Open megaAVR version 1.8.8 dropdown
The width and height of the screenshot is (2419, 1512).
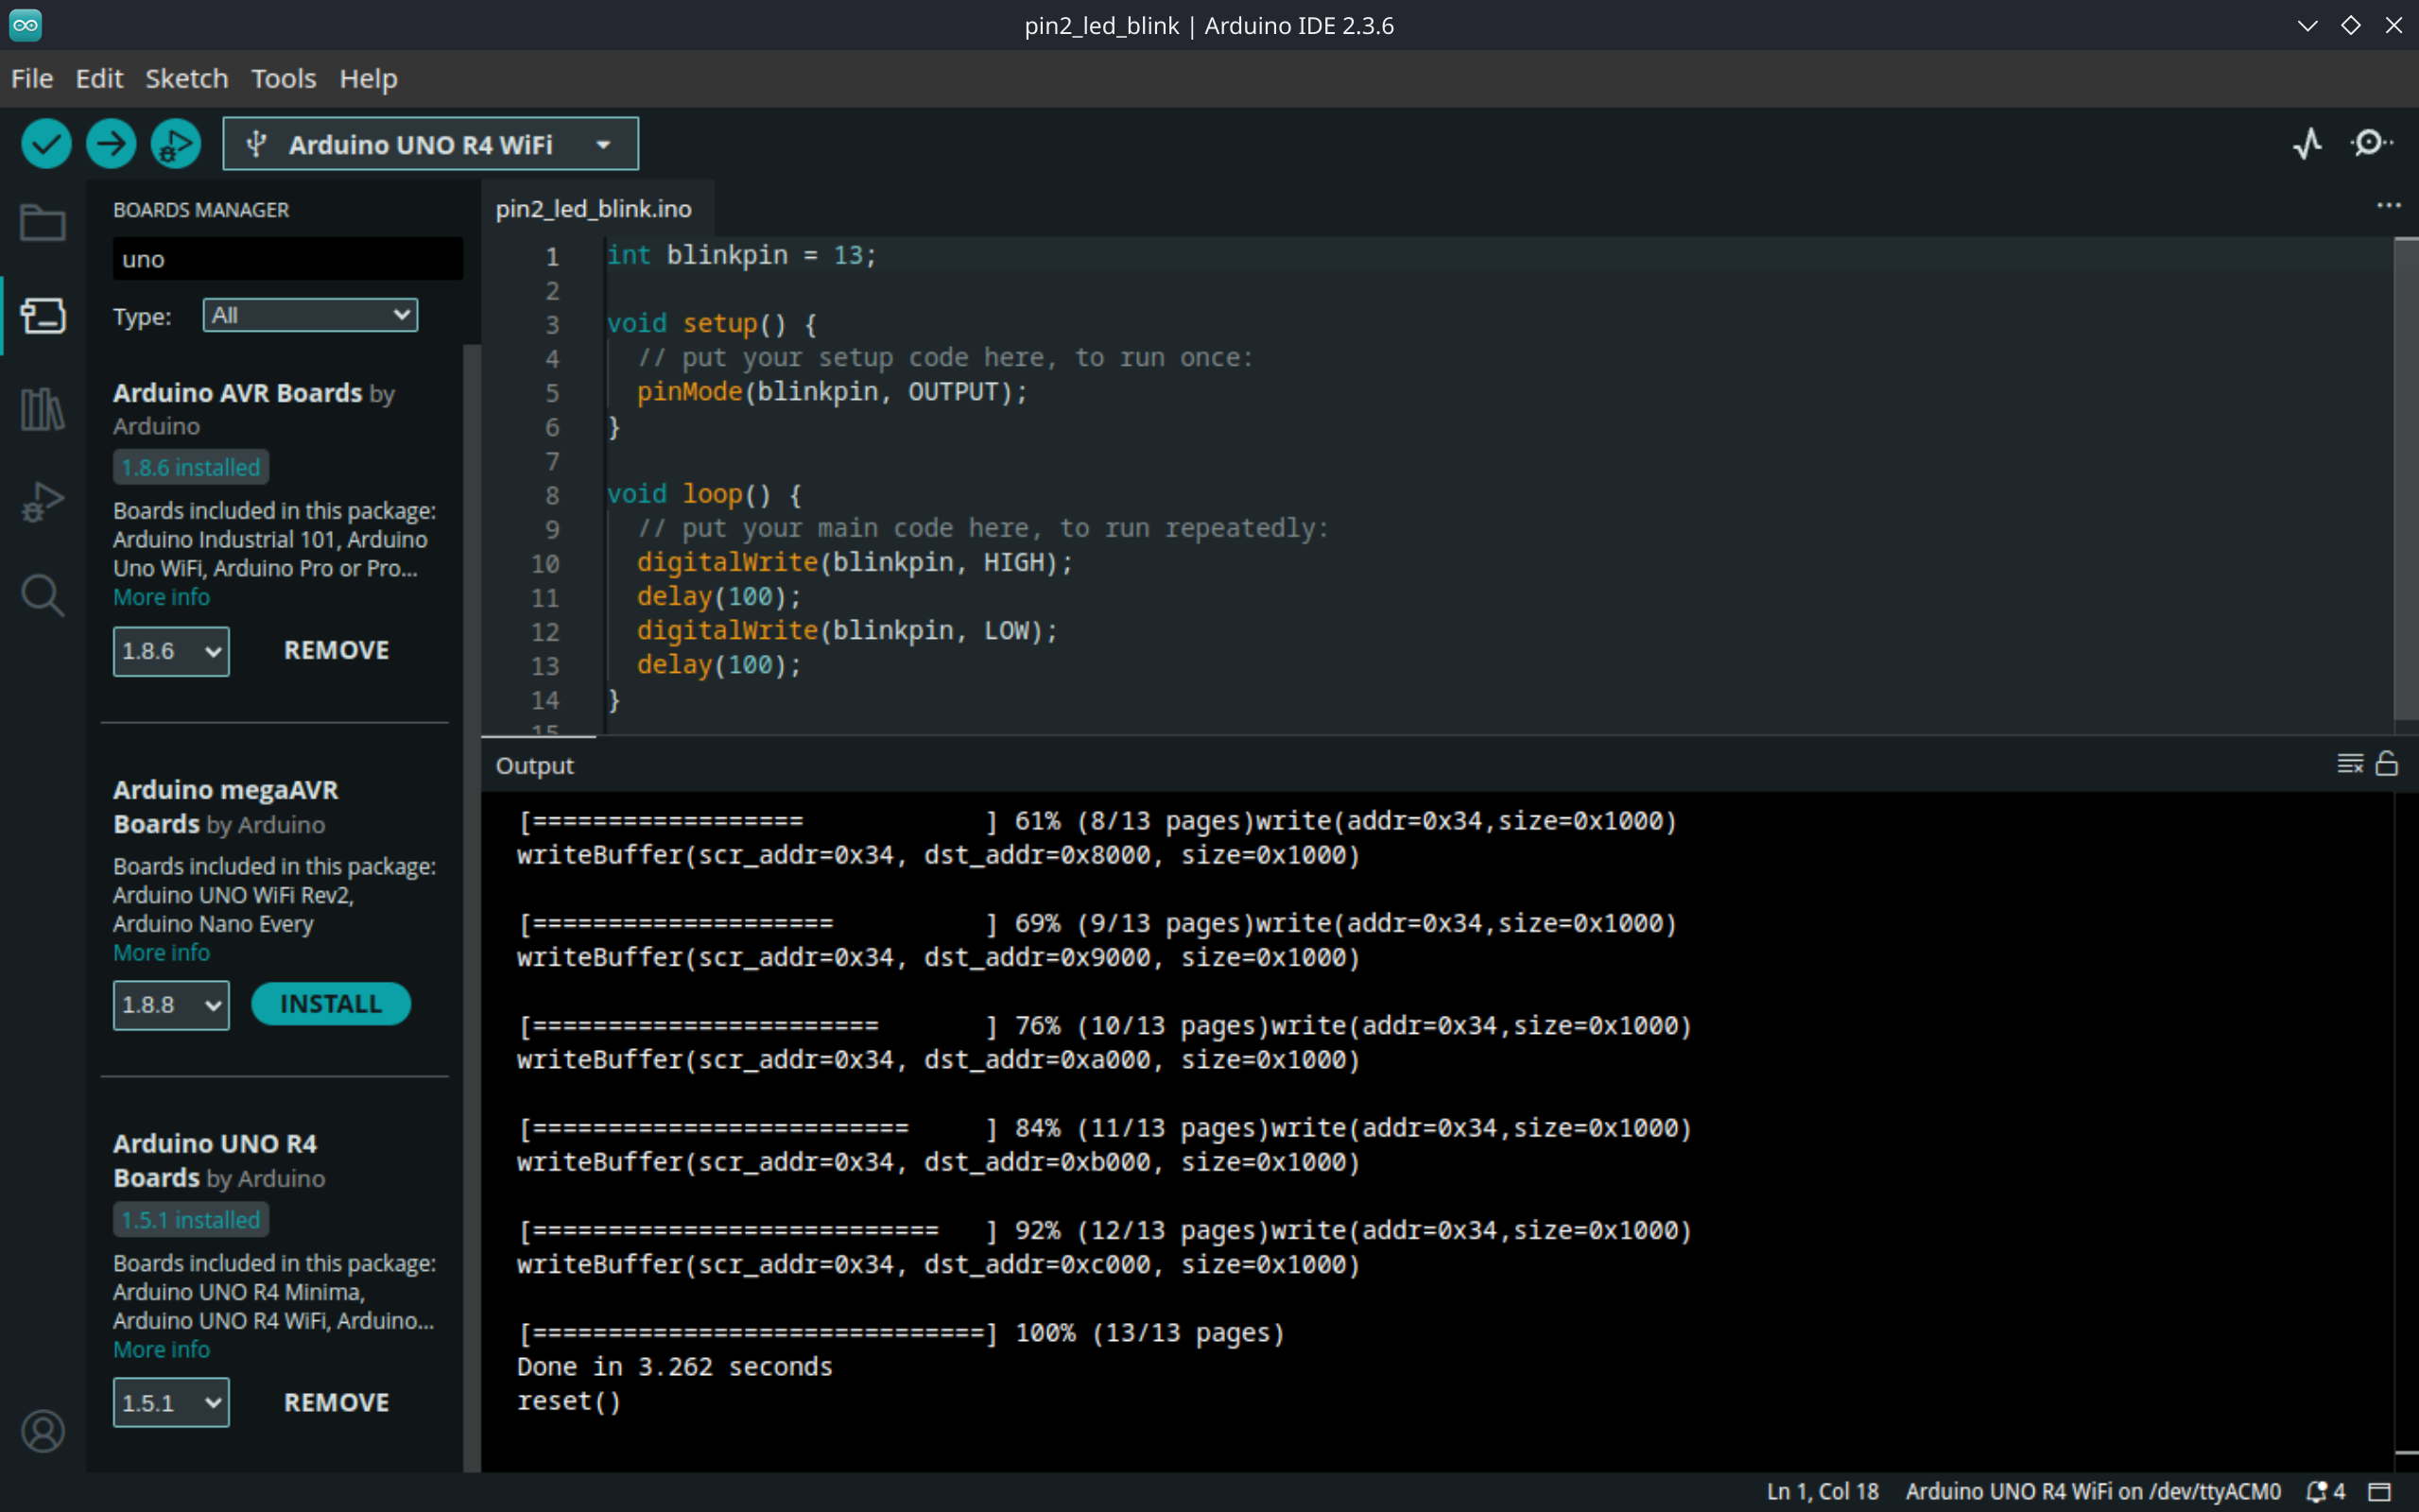pos(171,1005)
